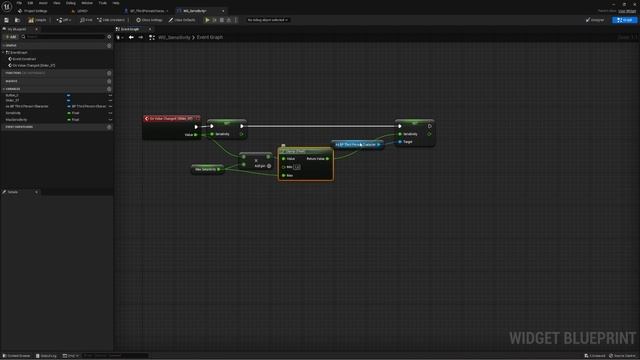The image size is (640, 360).
Task: Open the File menu
Action: (19, 3)
